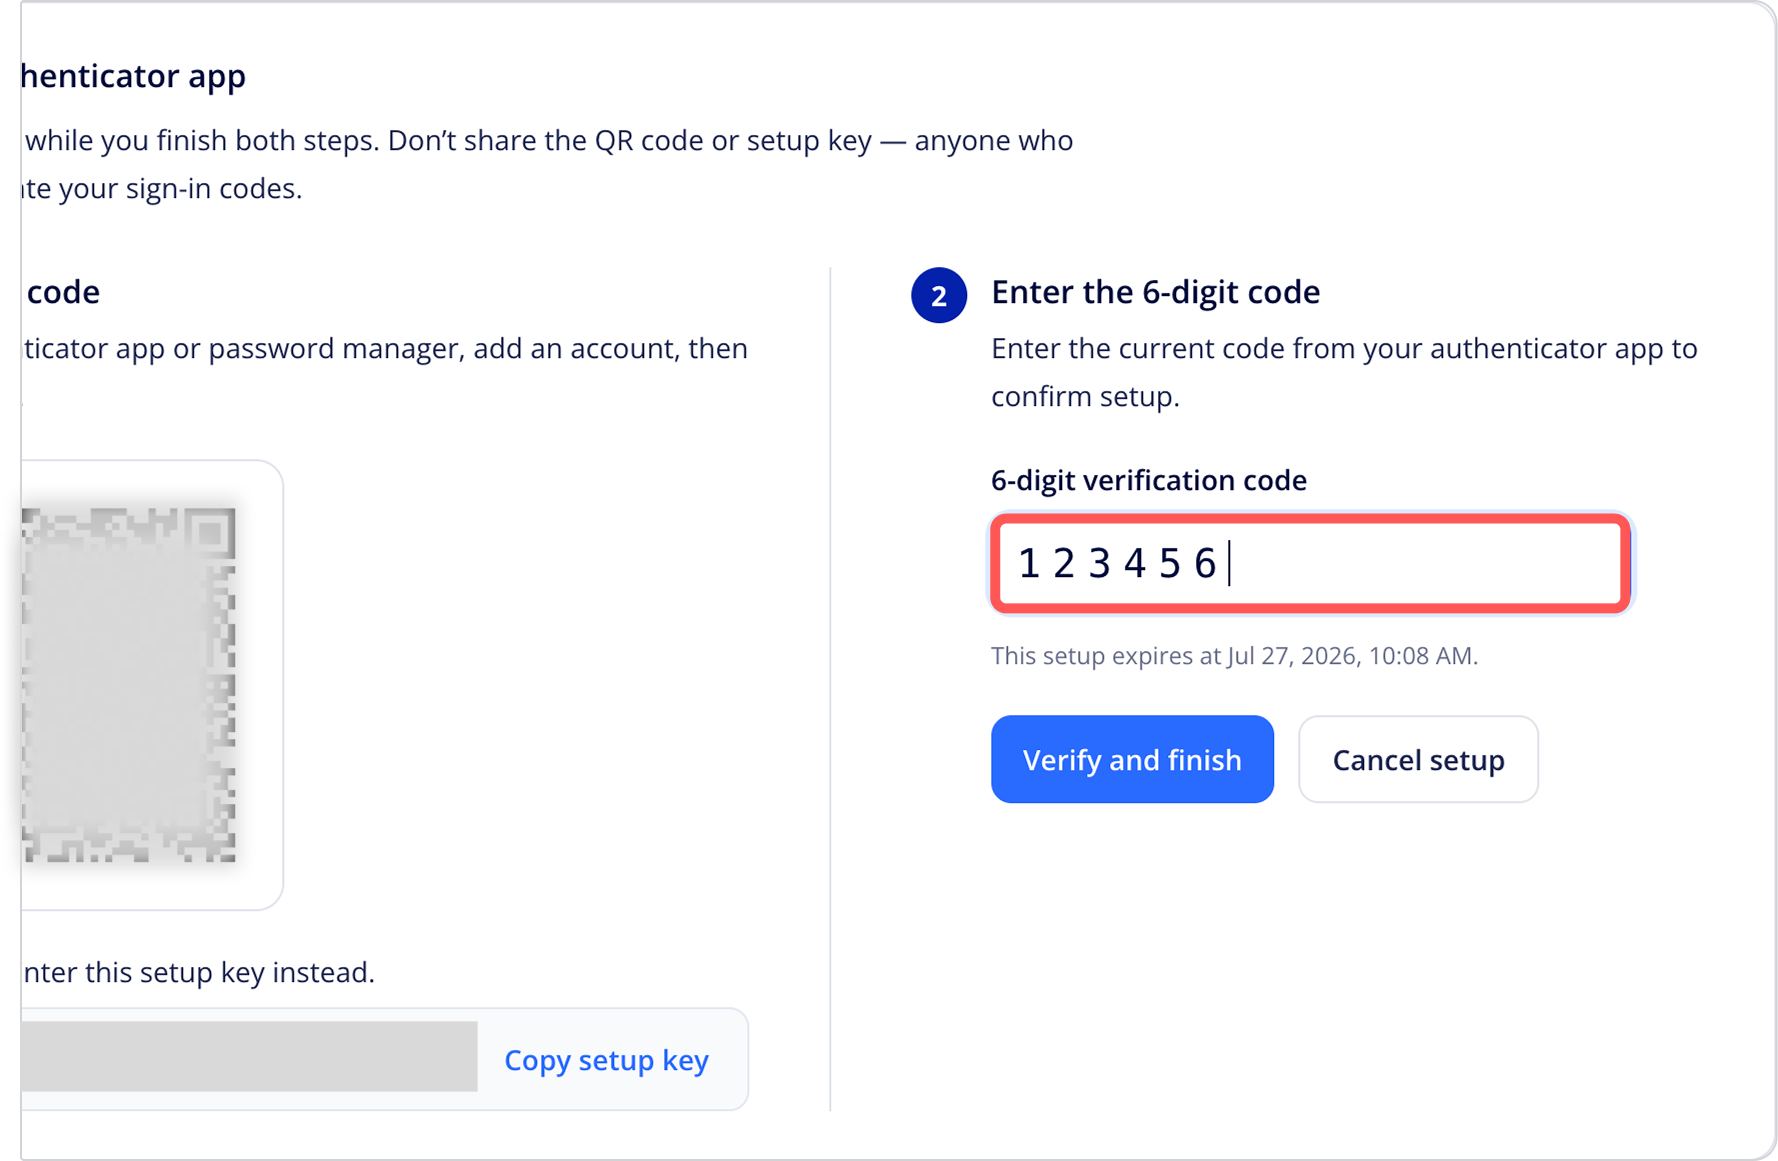This screenshot has height=1161, width=1778.
Task: Click the vertical divider between steps
Action: tap(830, 689)
